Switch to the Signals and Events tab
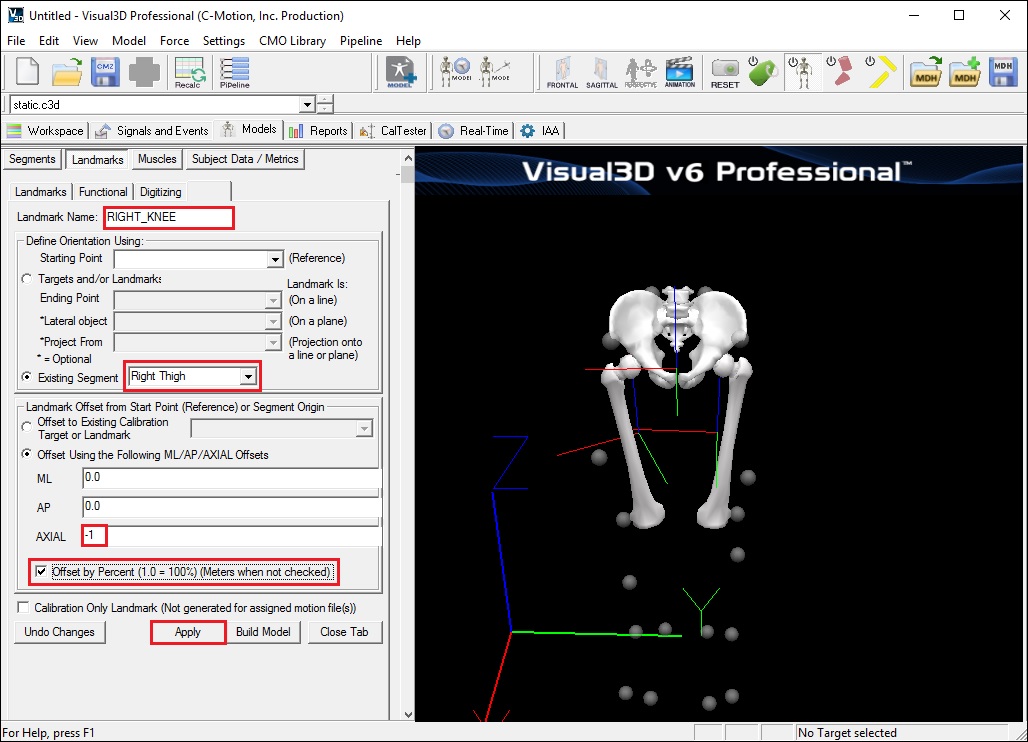1028x742 pixels. pyautogui.click(x=151, y=130)
